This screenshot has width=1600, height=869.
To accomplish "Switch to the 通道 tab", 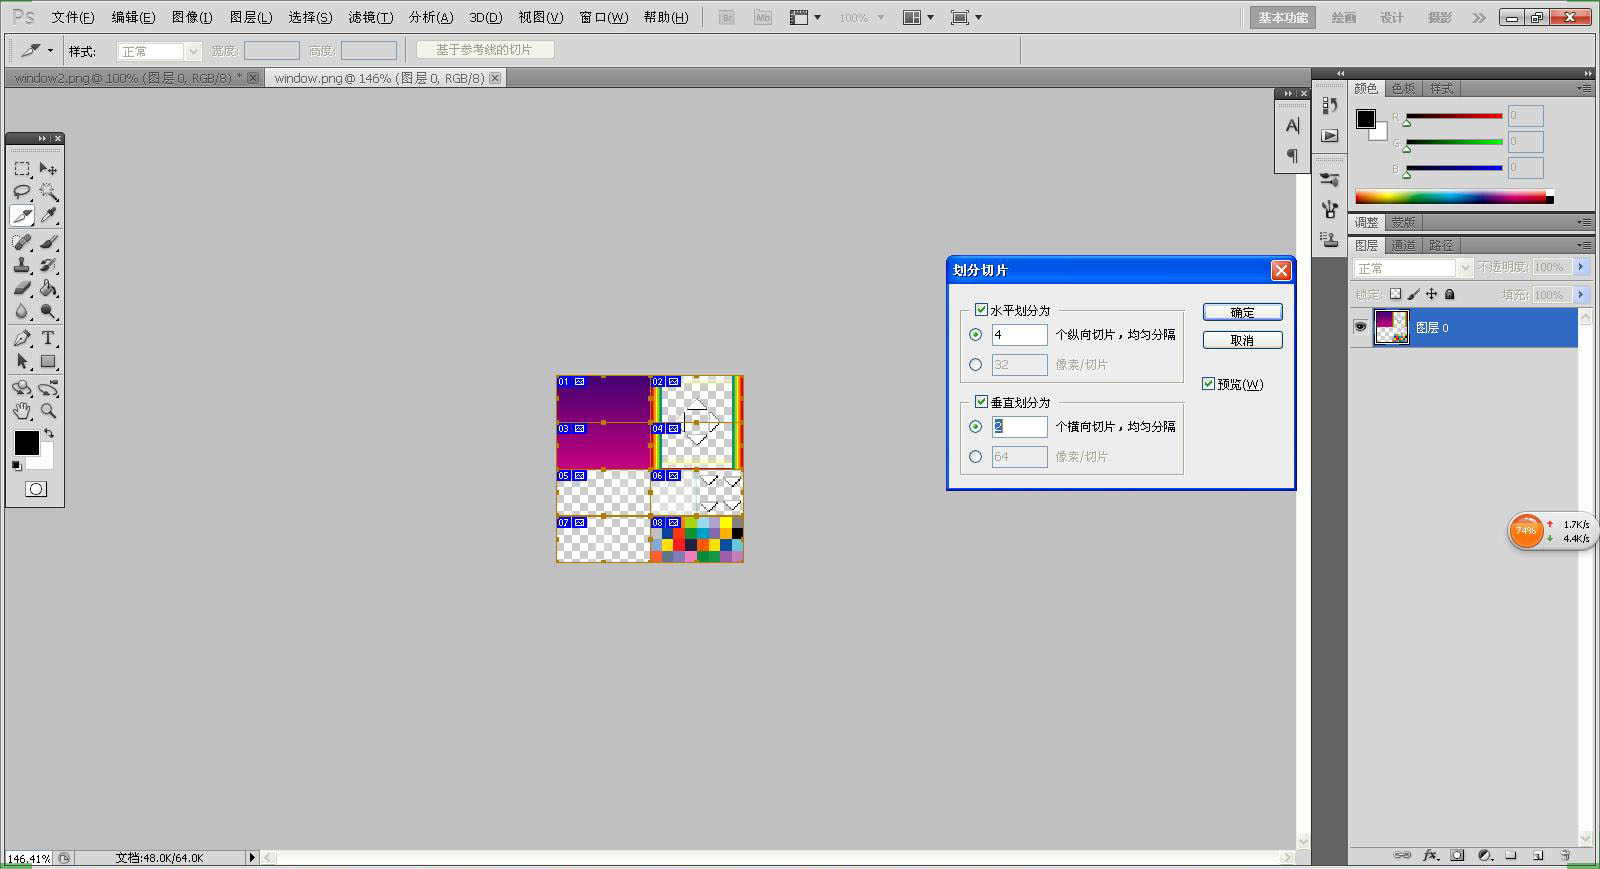I will coord(1403,245).
